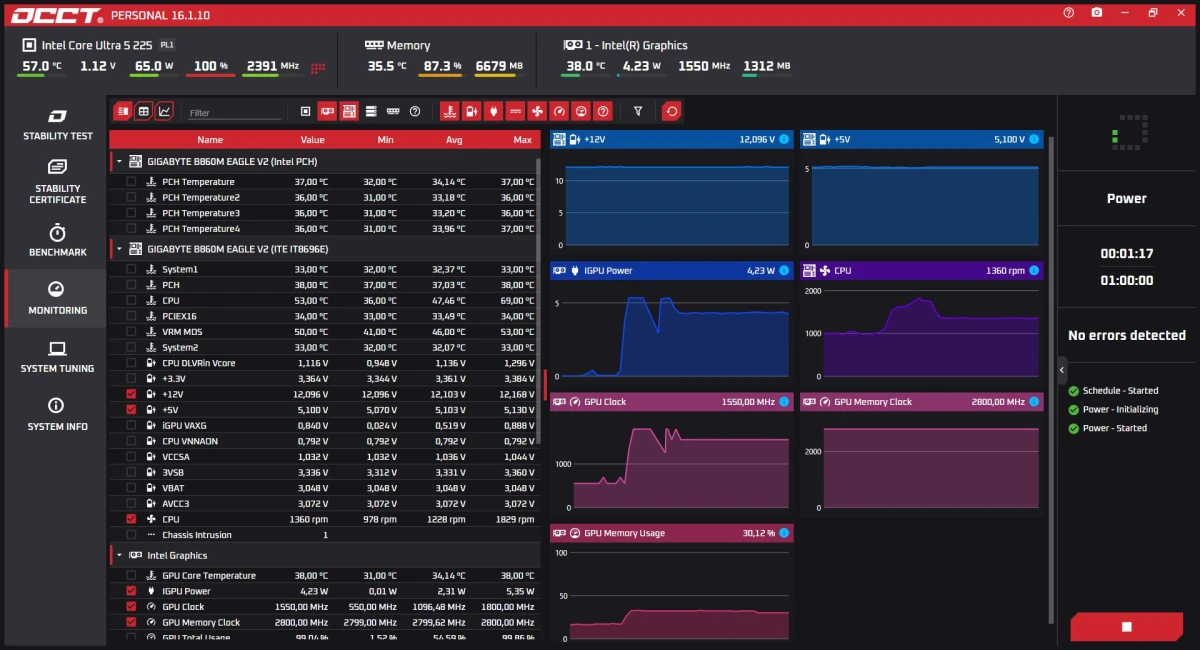The width and height of the screenshot is (1200, 650).
Task: Collapse the right panel with arrow handle
Action: 1062,369
